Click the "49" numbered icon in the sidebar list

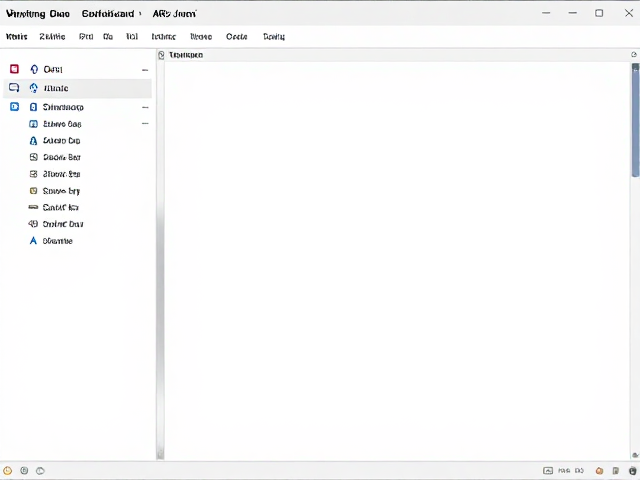point(33,224)
